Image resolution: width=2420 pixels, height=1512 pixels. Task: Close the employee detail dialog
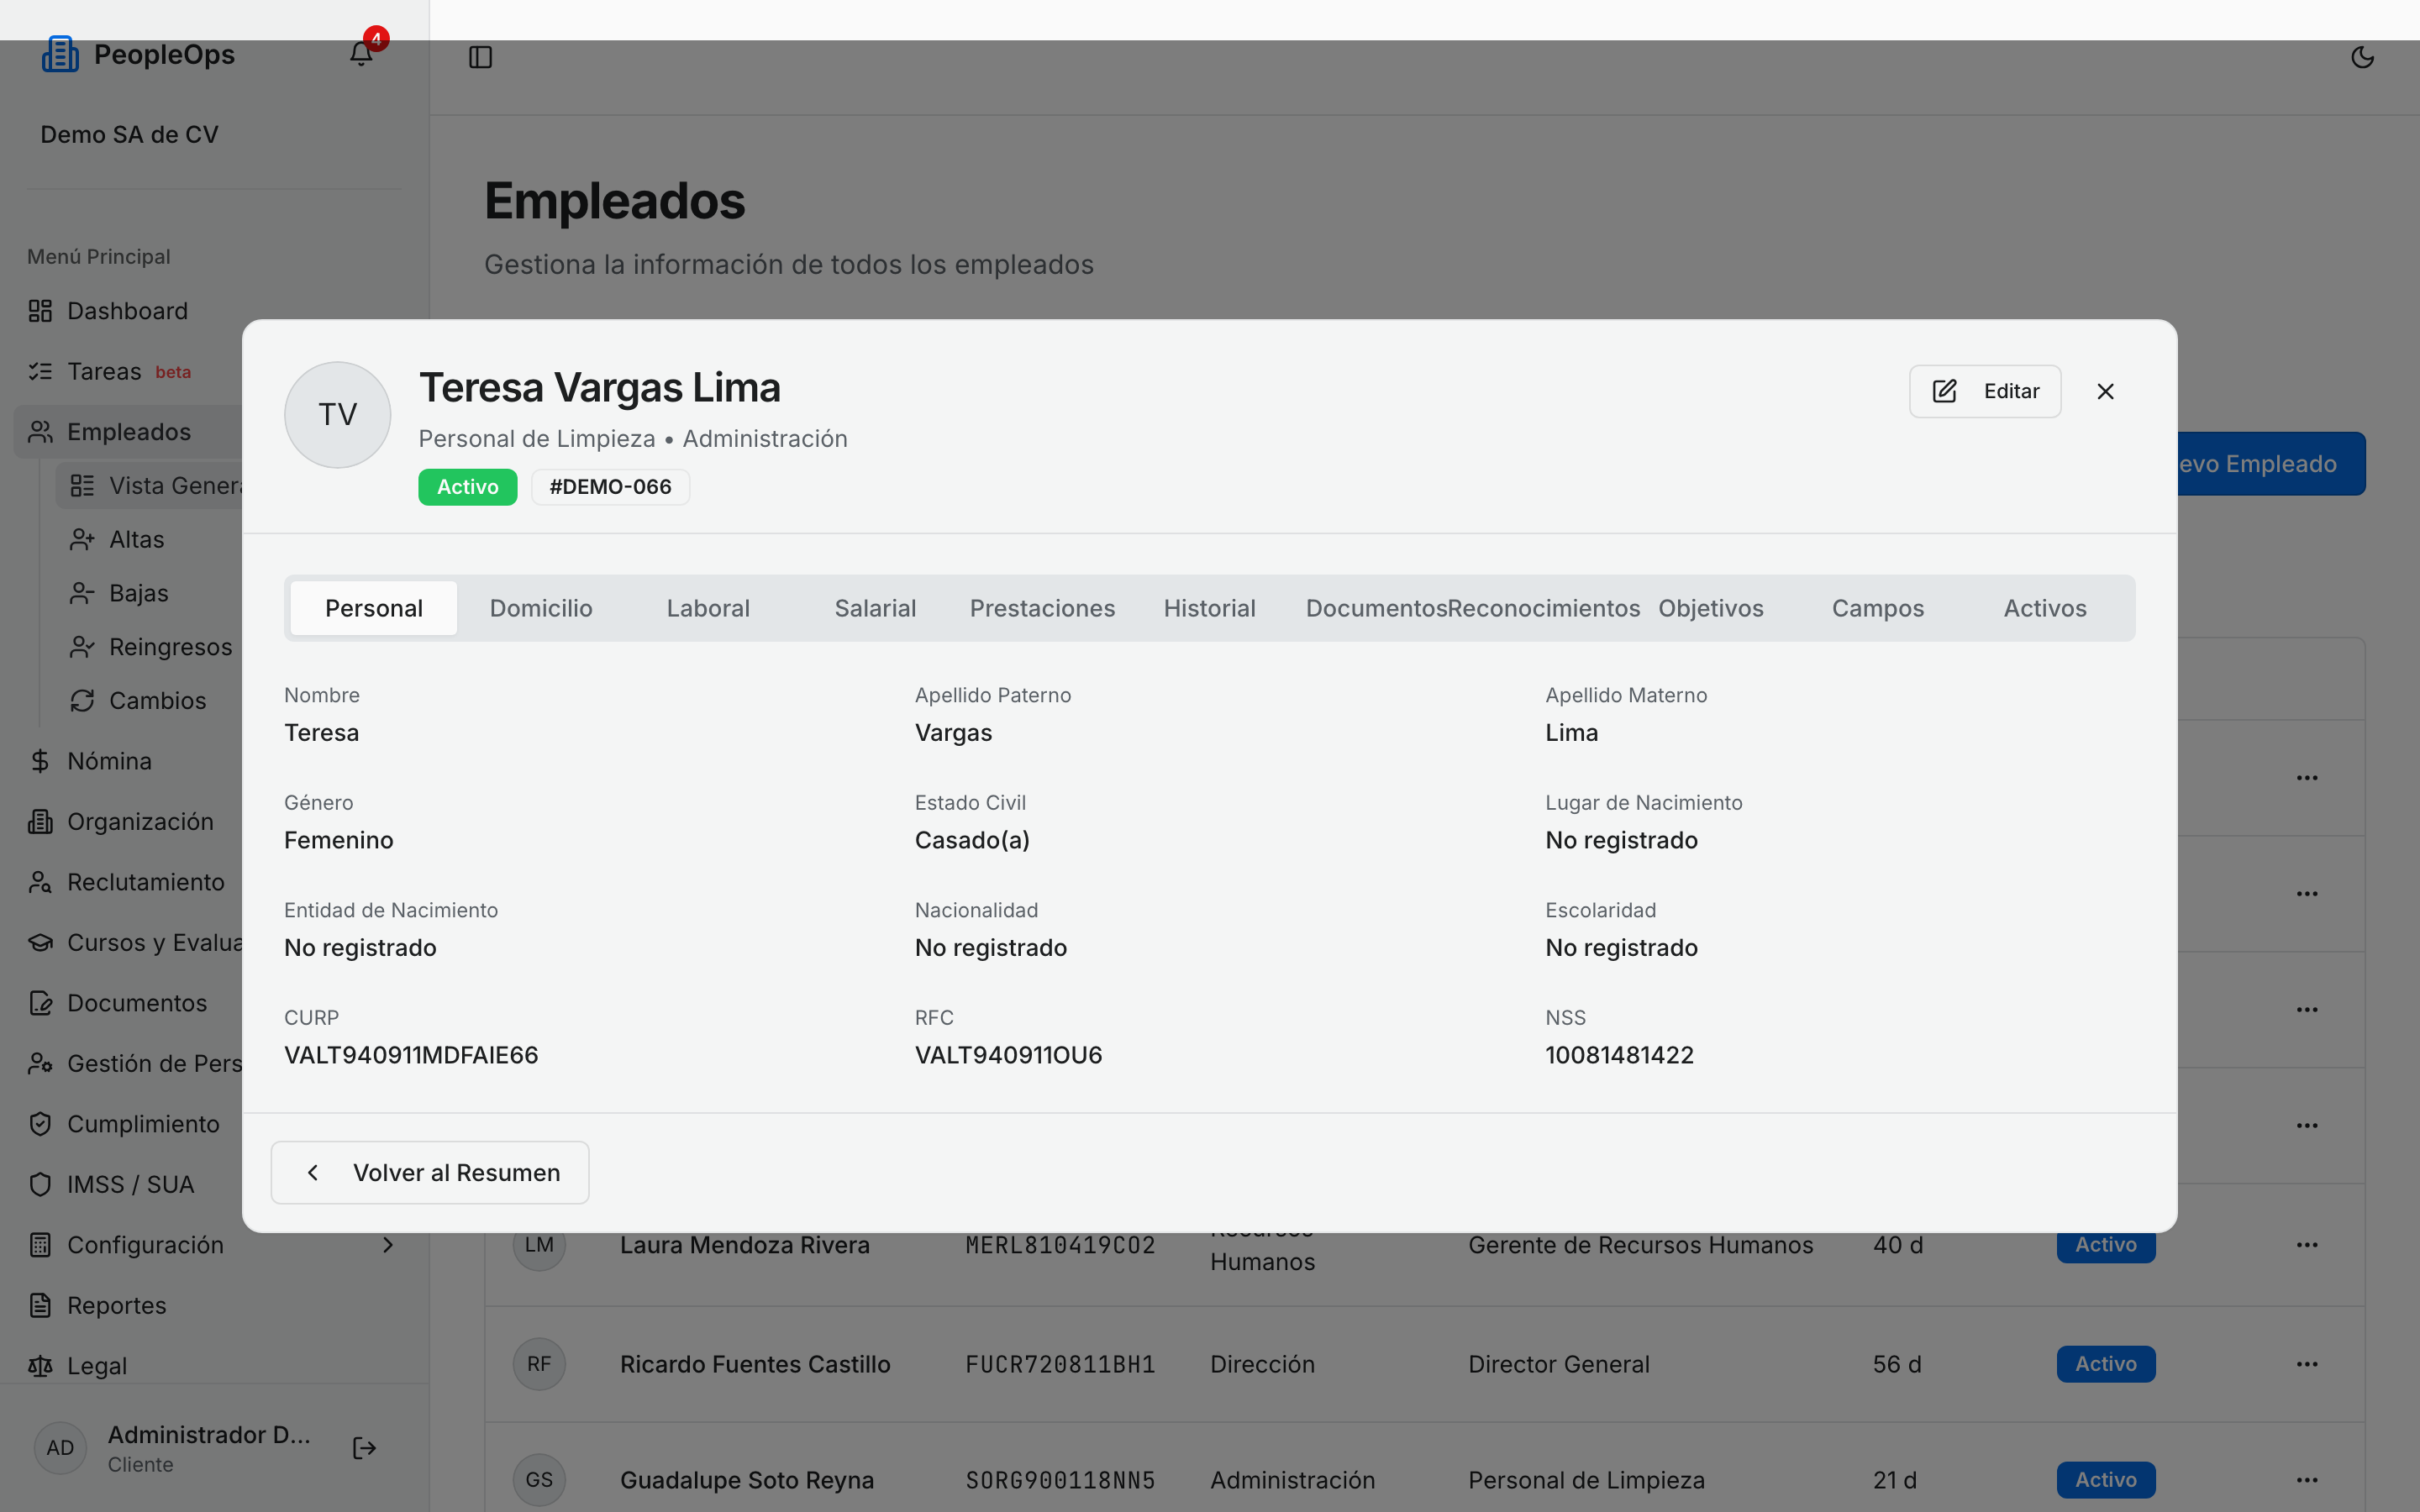click(2105, 391)
